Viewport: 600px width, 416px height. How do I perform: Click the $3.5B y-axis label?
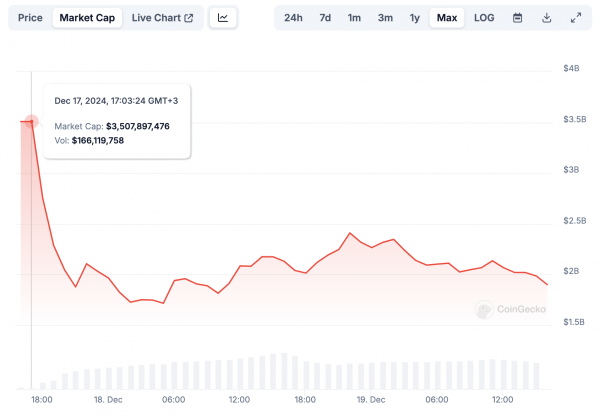(x=574, y=119)
